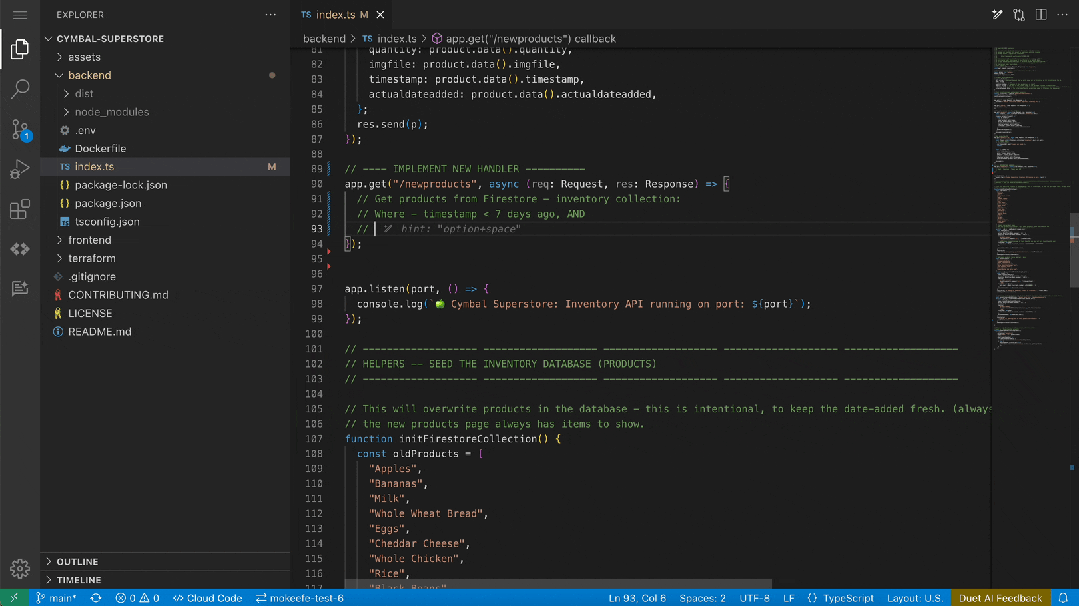Open the Search view icon
This screenshot has width=1079, height=606.
coord(20,88)
